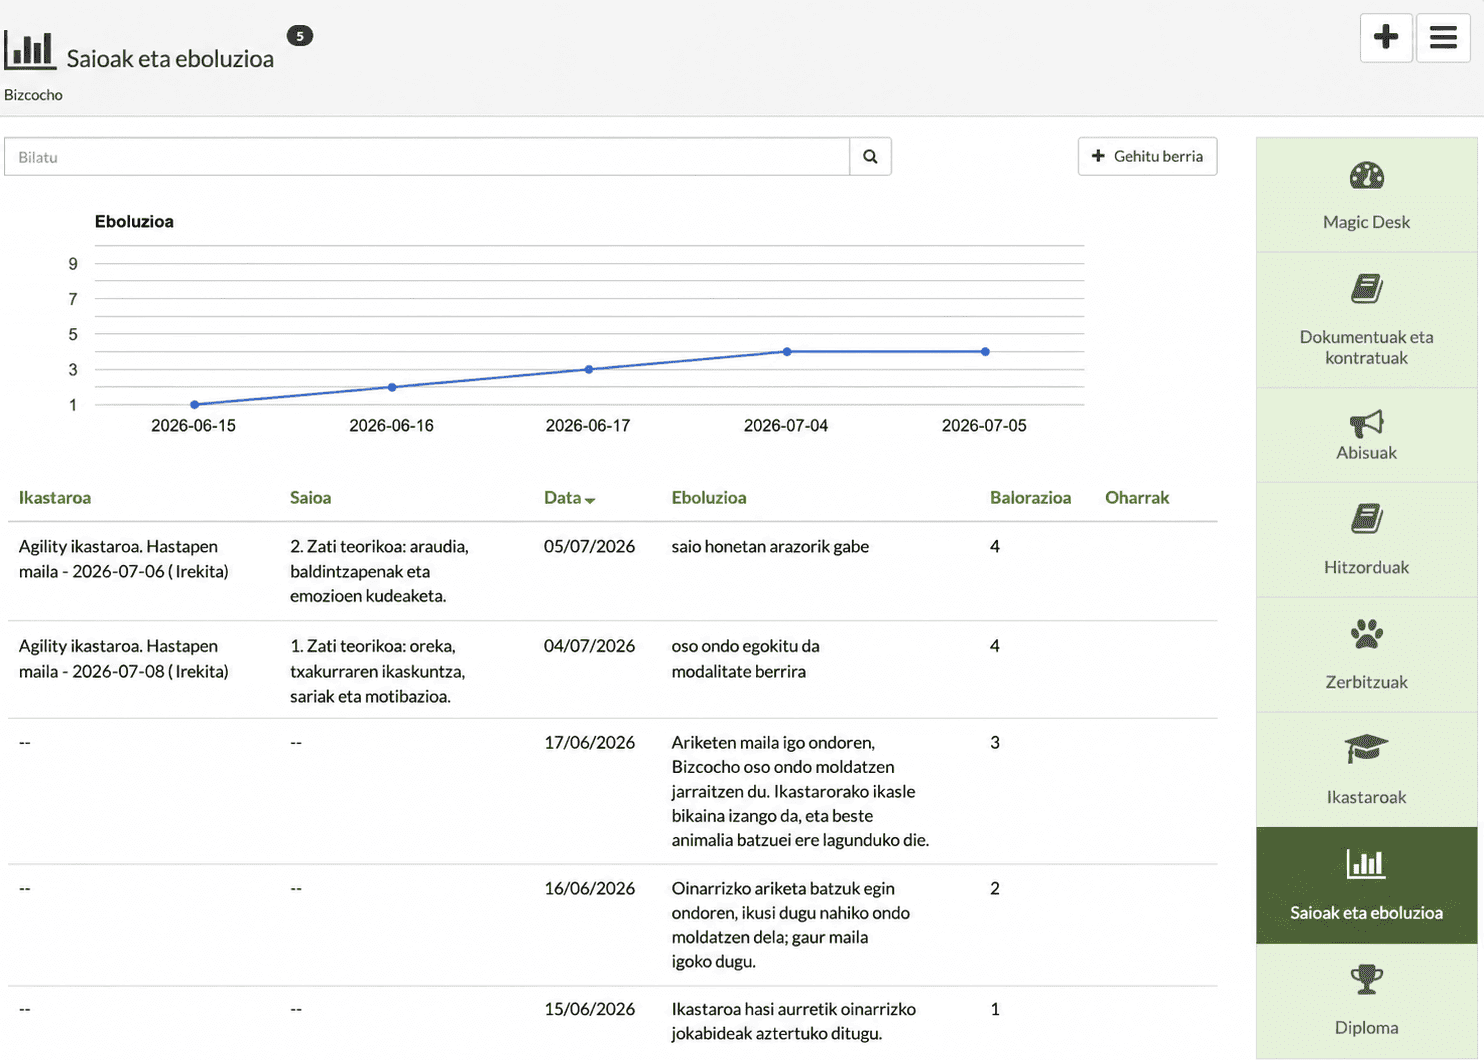
Task: Sort by Balorazioa column header
Action: click(x=1030, y=498)
